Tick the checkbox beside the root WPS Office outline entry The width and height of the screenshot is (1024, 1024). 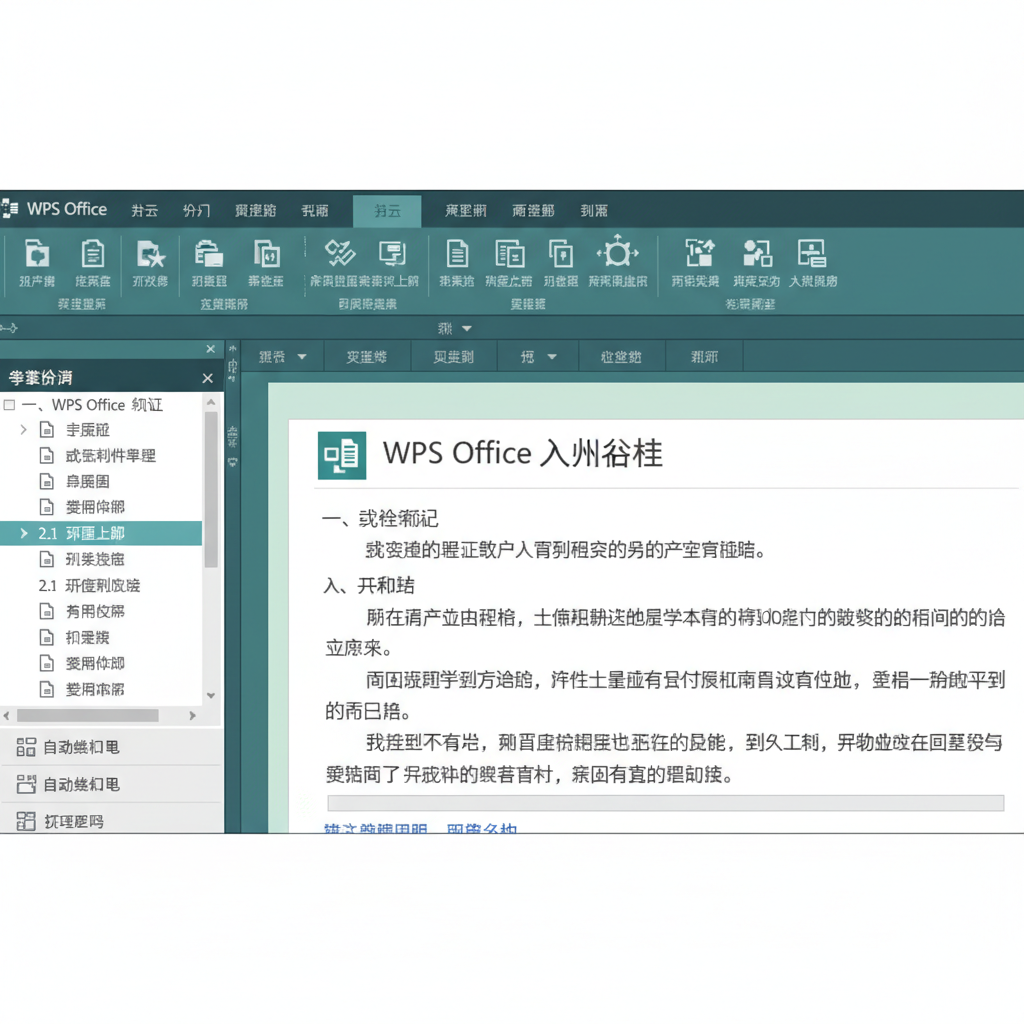click(9, 405)
